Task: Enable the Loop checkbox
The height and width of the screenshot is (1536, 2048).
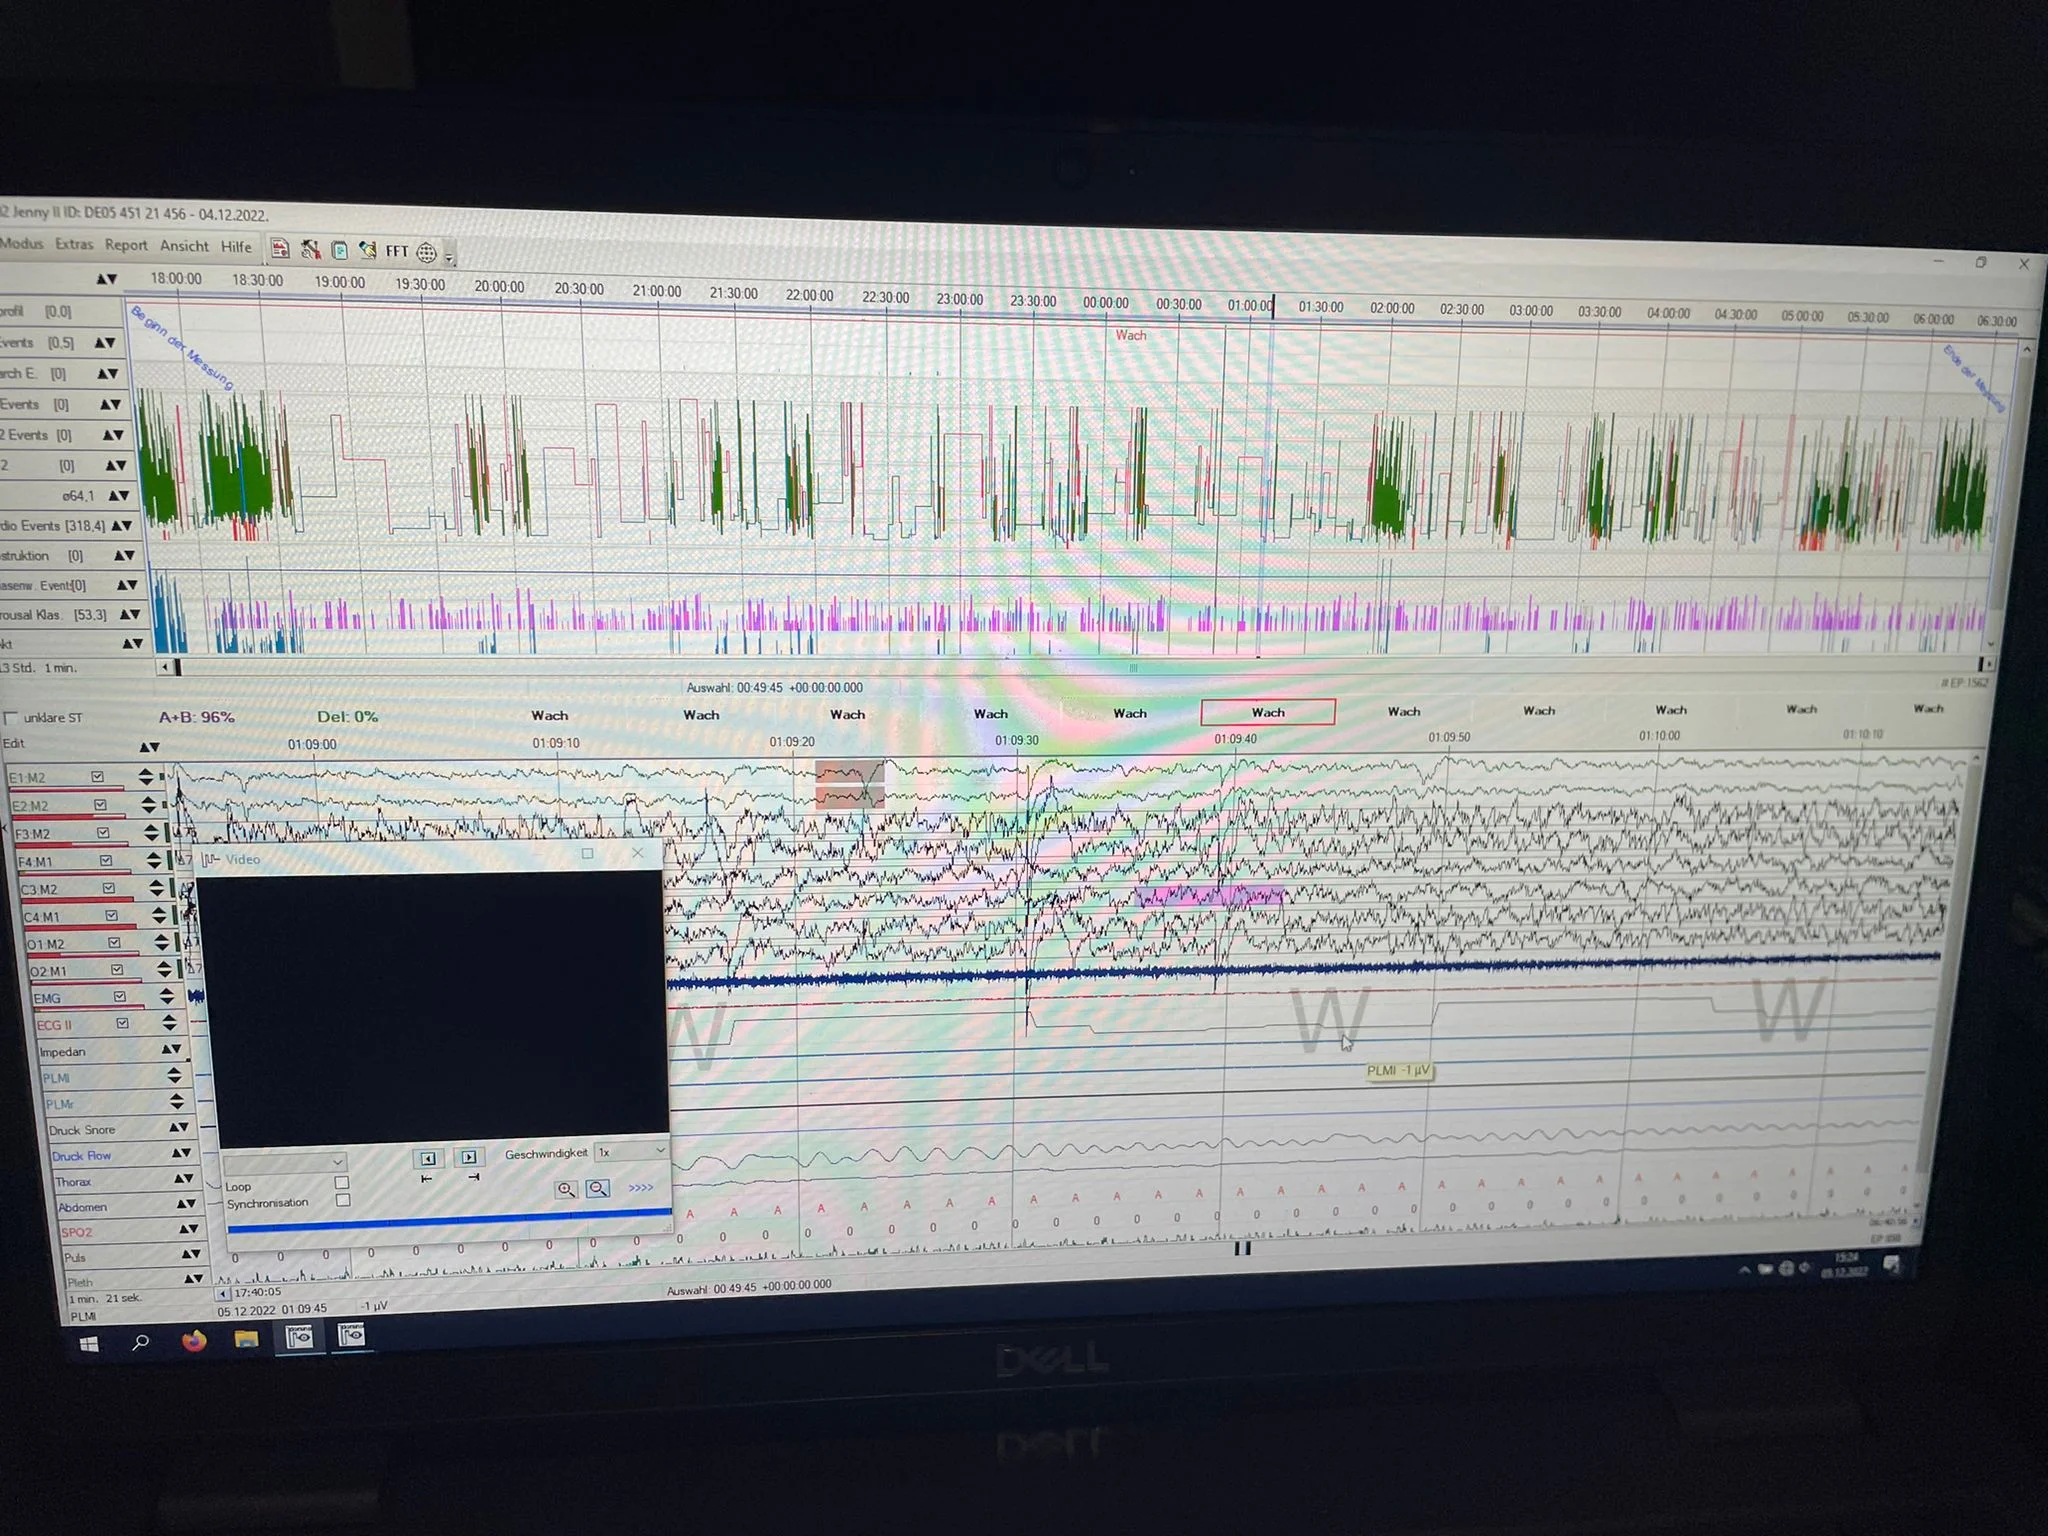Action: [x=342, y=1182]
